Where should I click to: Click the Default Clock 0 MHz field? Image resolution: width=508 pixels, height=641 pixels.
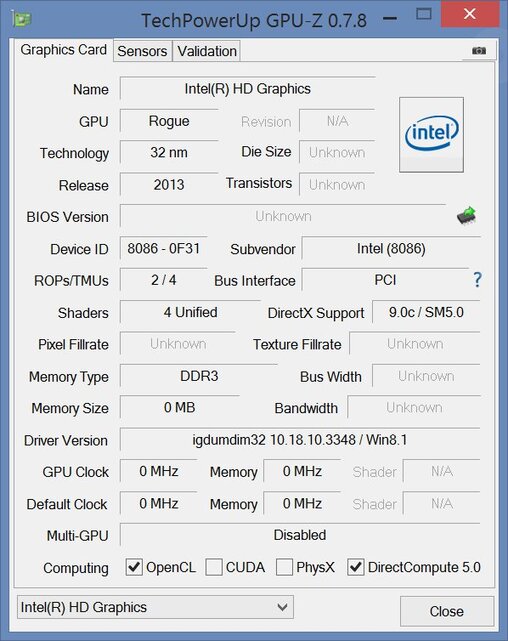tap(159, 503)
